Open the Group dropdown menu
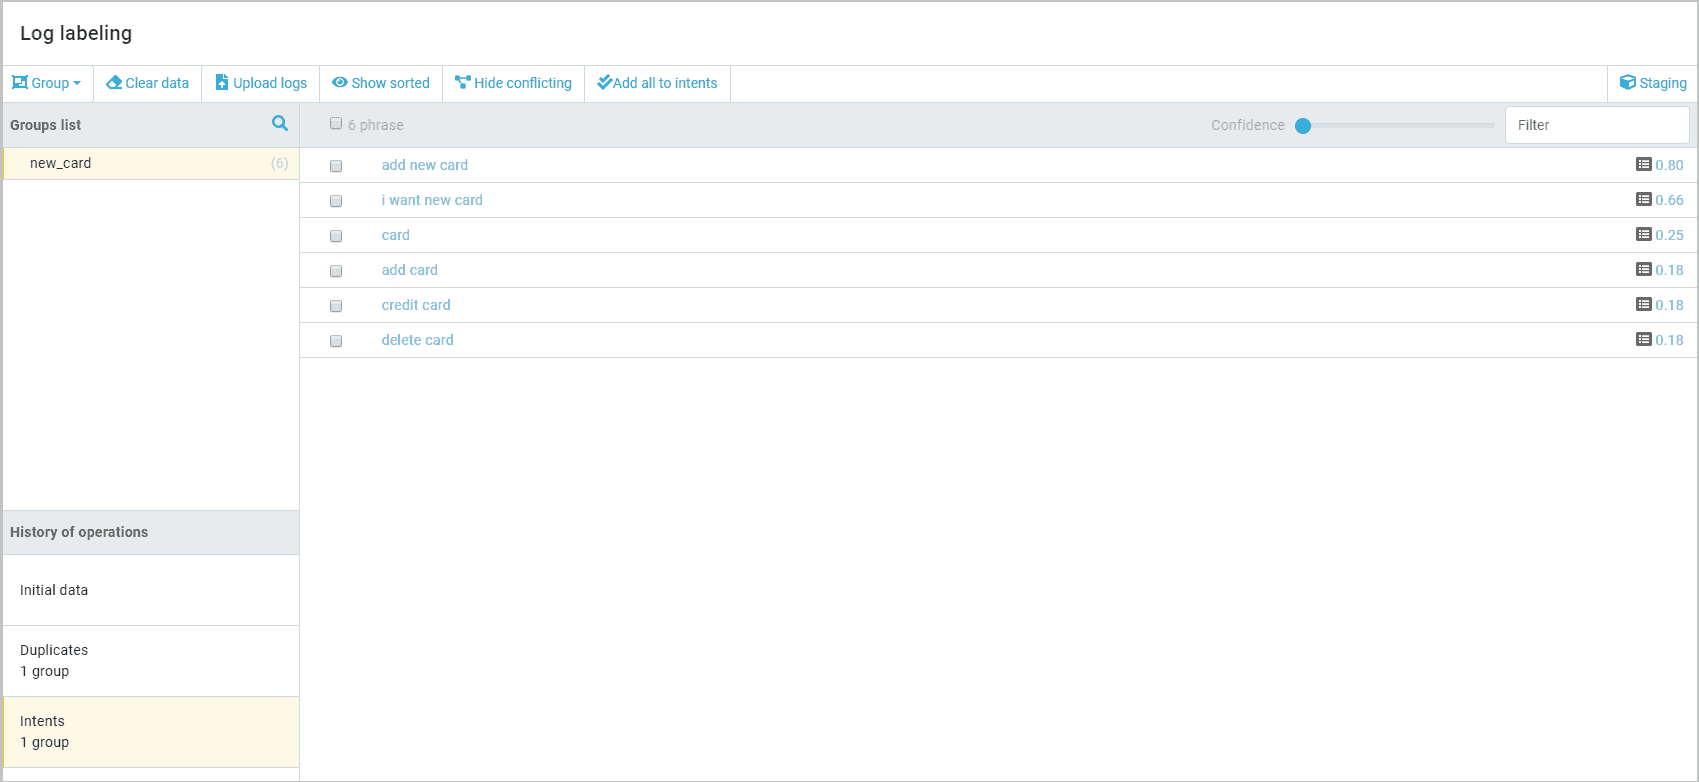The image size is (1699, 782). 47,83
